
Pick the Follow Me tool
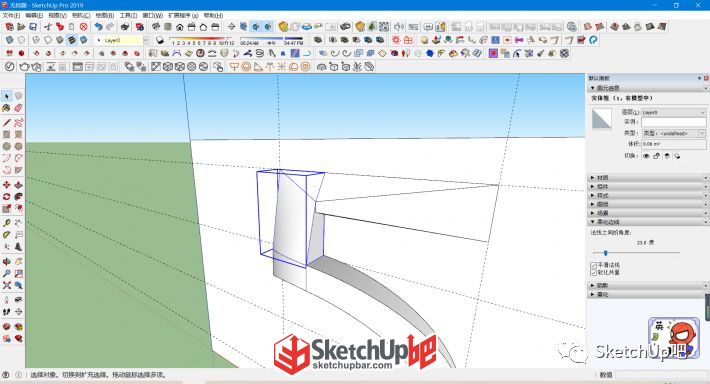pyautogui.click(x=18, y=197)
